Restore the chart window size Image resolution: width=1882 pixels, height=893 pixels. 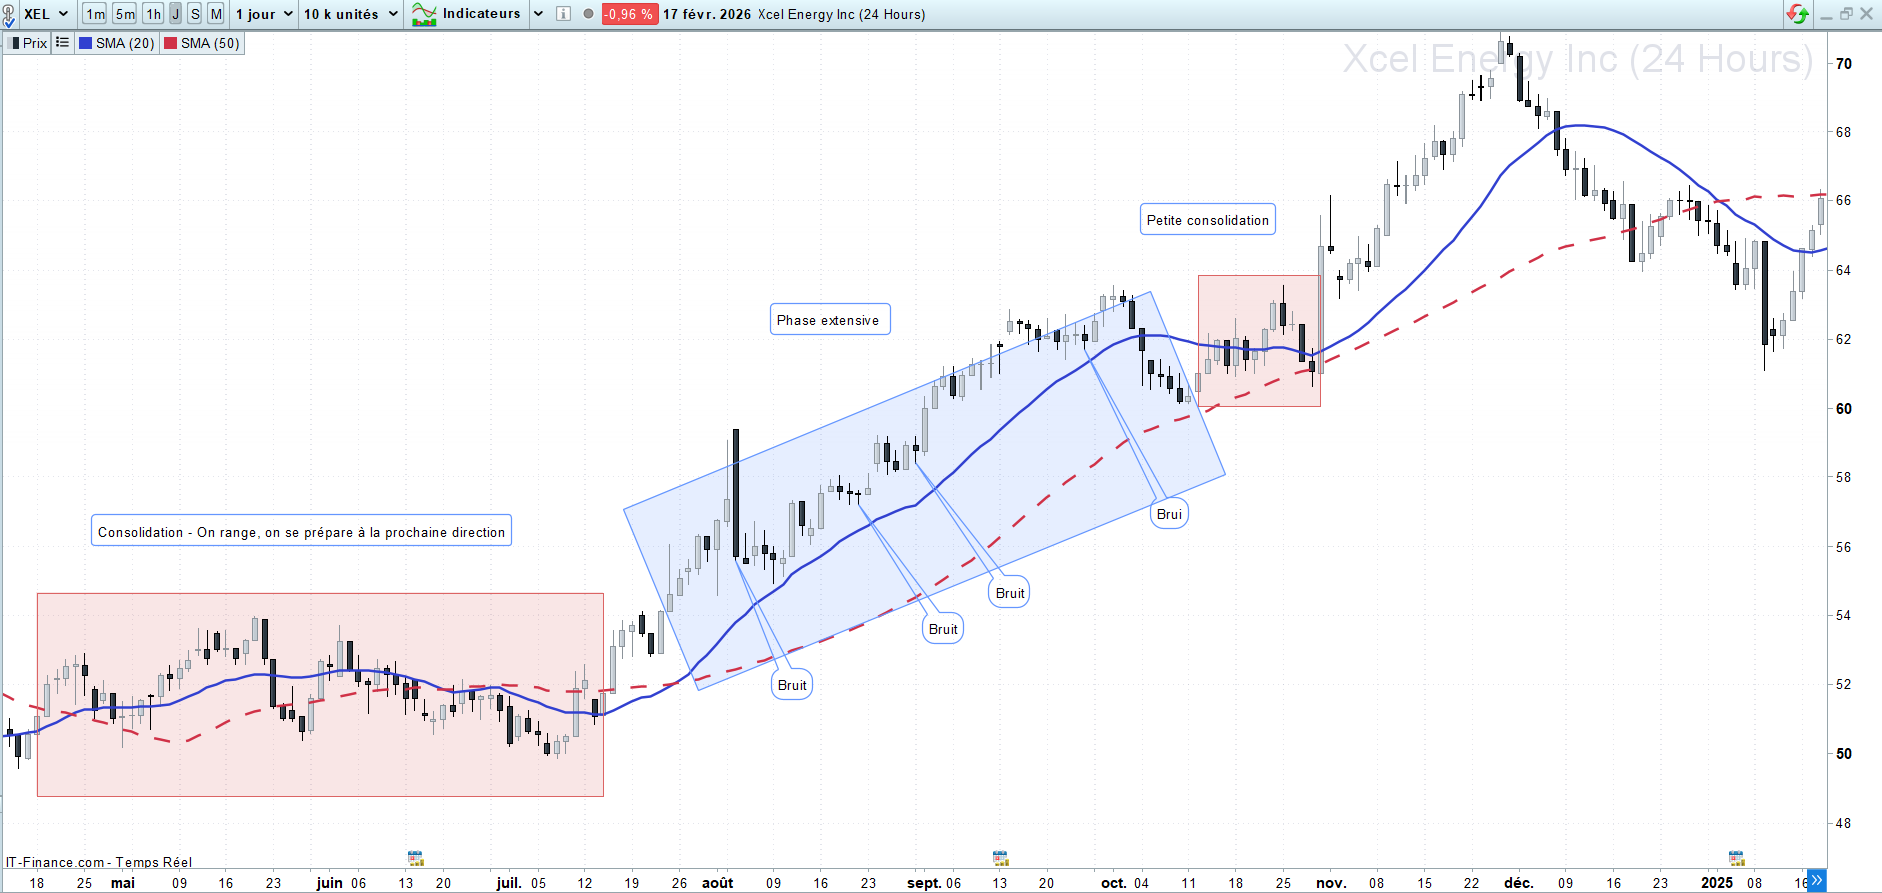coord(1846,14)
